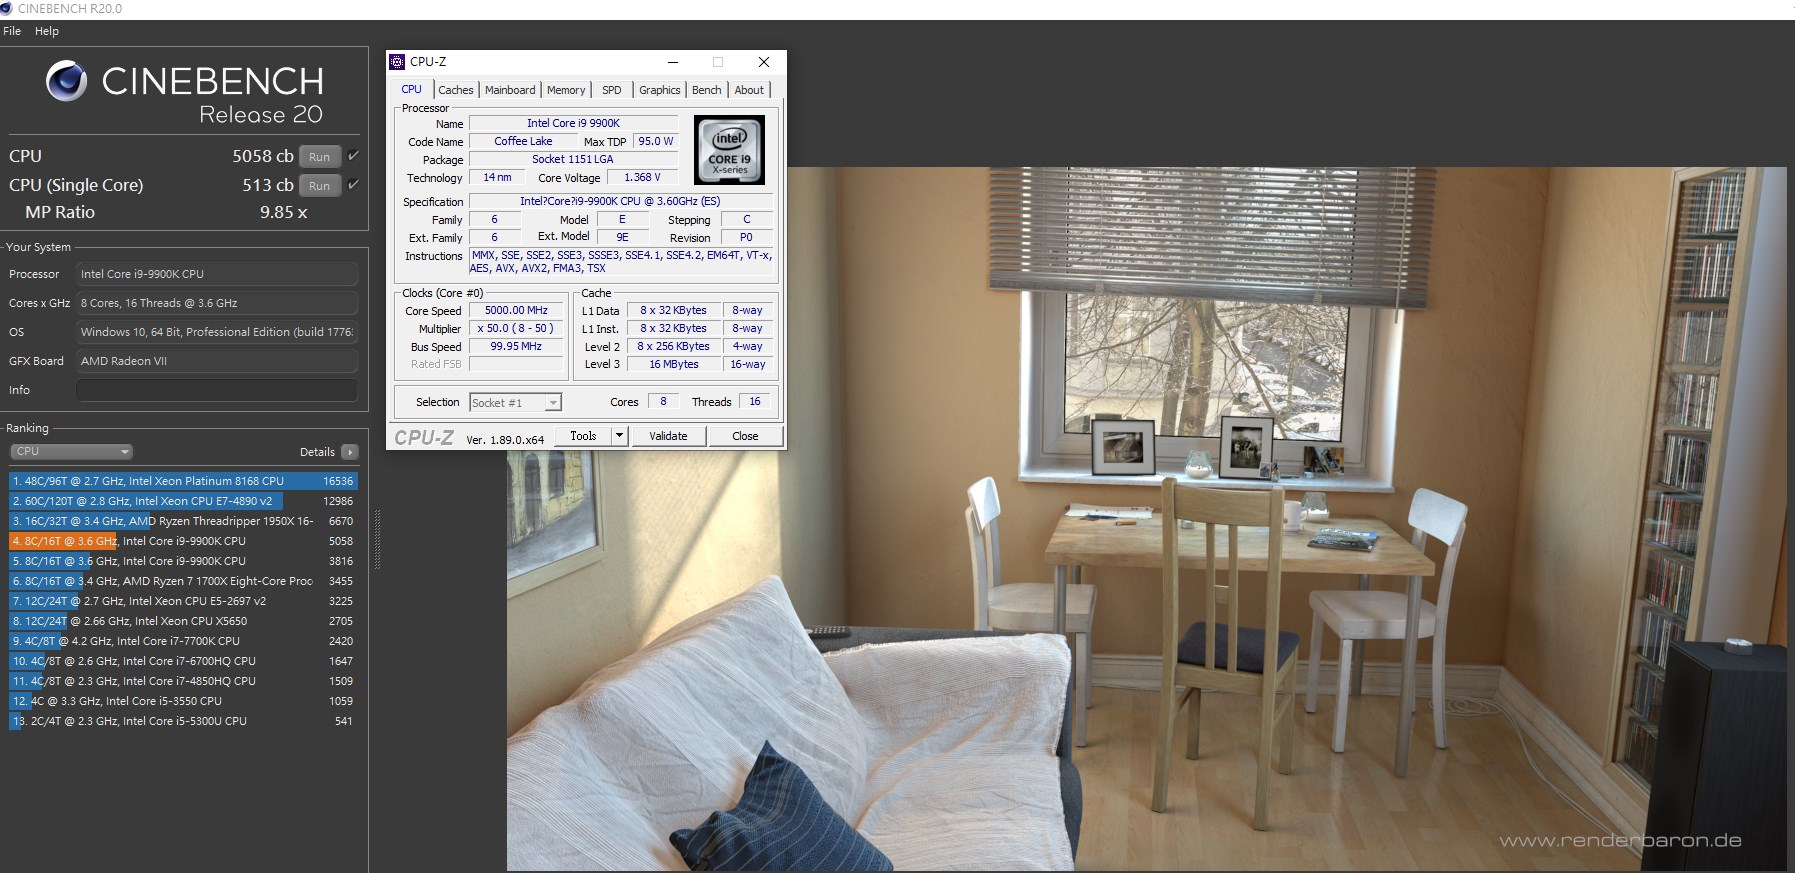1795x873 pixels.
Task: Click the Cinebench R20 title bar icon
Action: (6, 8)
